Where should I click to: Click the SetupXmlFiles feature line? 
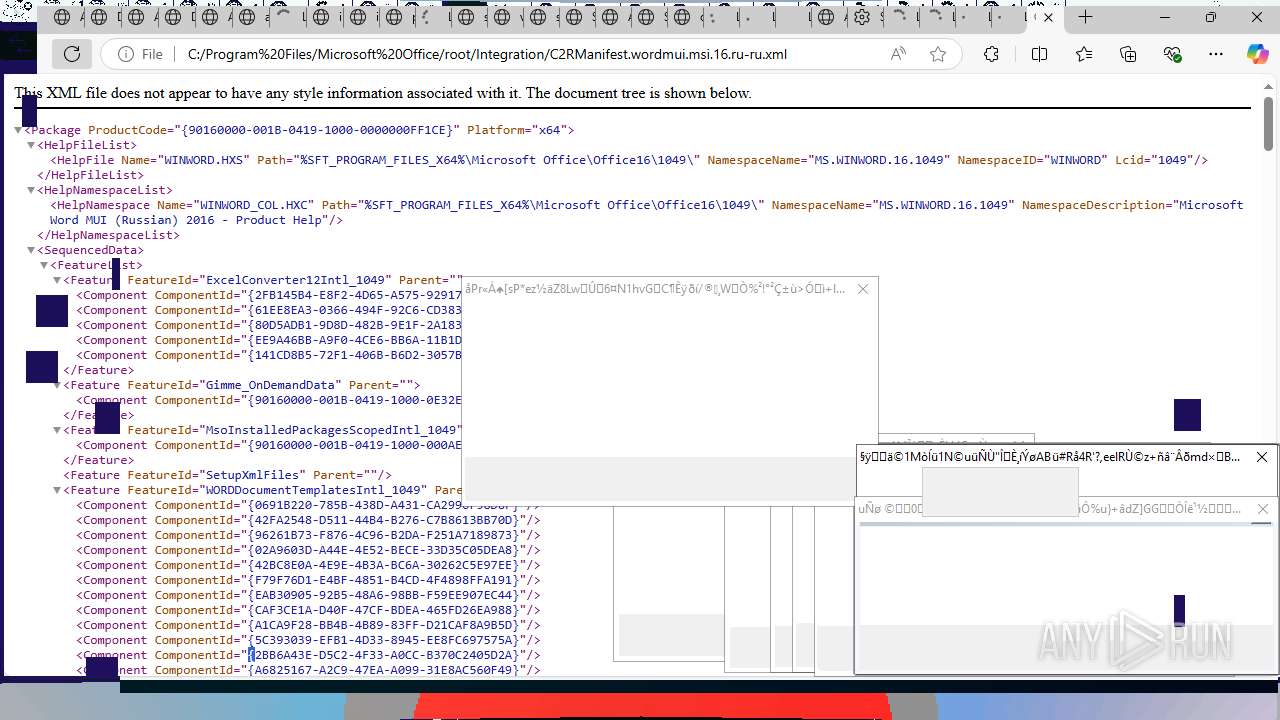tap(228, 475)
